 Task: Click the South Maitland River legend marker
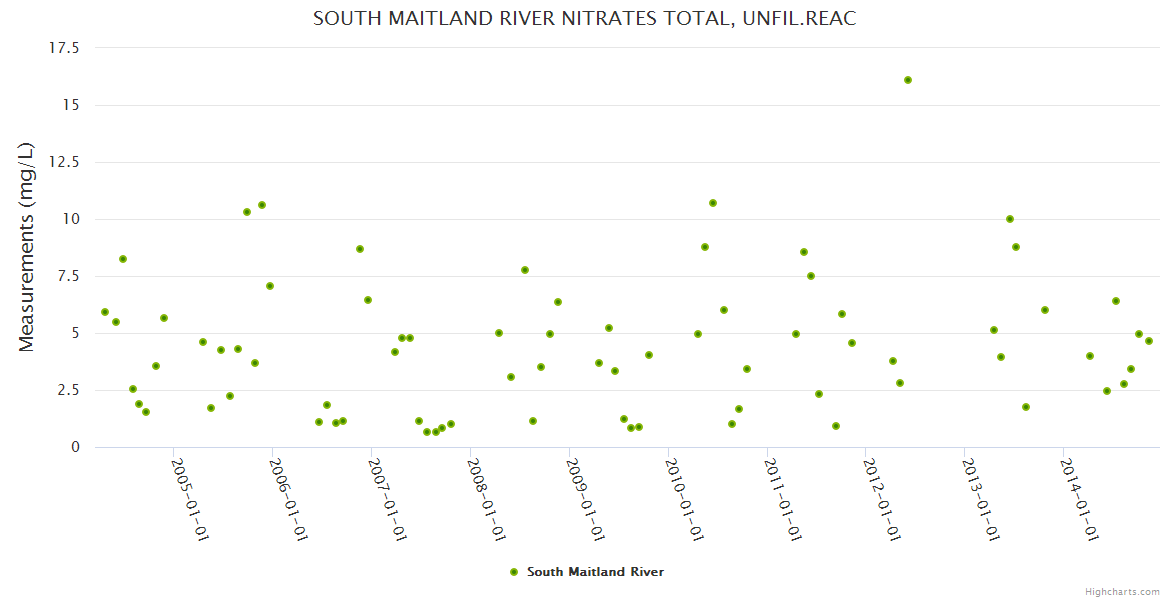coord(514,572)
